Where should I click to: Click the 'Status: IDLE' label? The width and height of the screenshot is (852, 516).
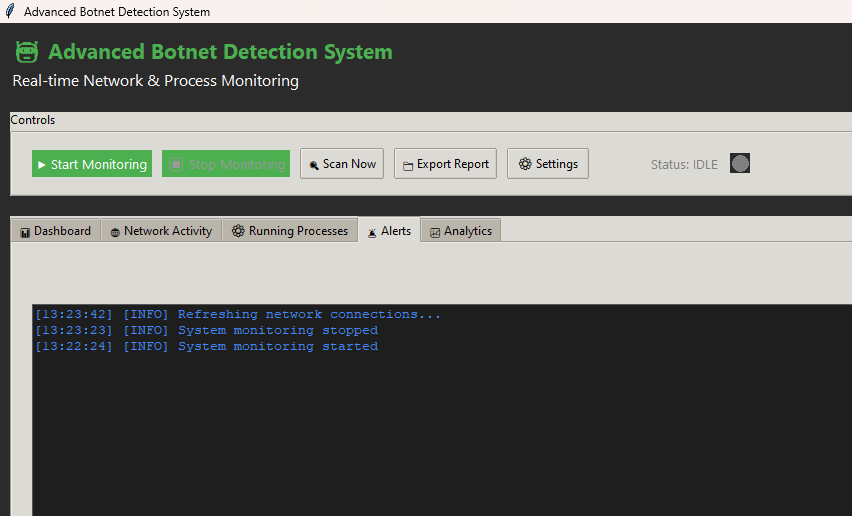[684, 165]
